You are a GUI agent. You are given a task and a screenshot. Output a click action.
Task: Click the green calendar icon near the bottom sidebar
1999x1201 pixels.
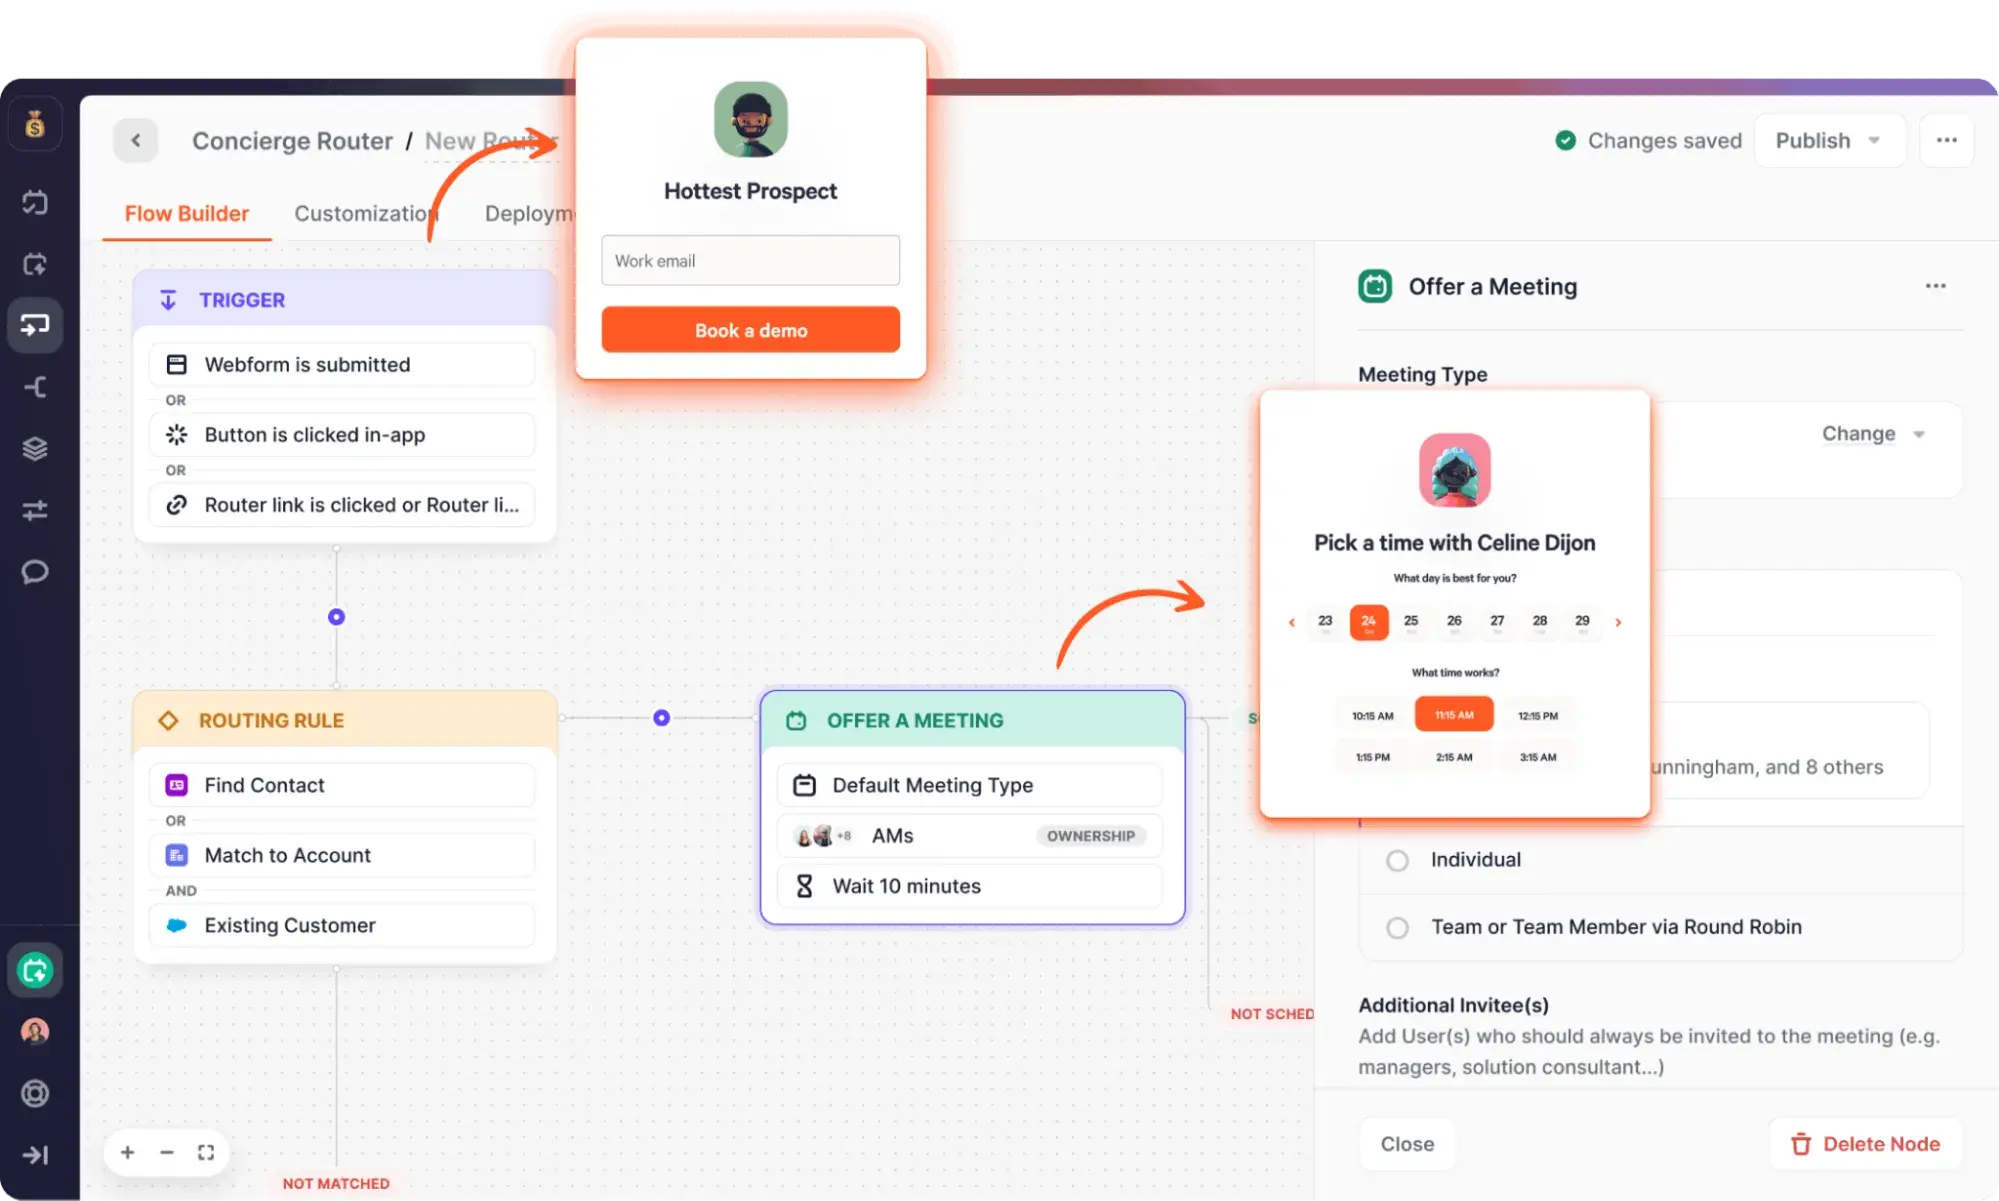[35, 970]
